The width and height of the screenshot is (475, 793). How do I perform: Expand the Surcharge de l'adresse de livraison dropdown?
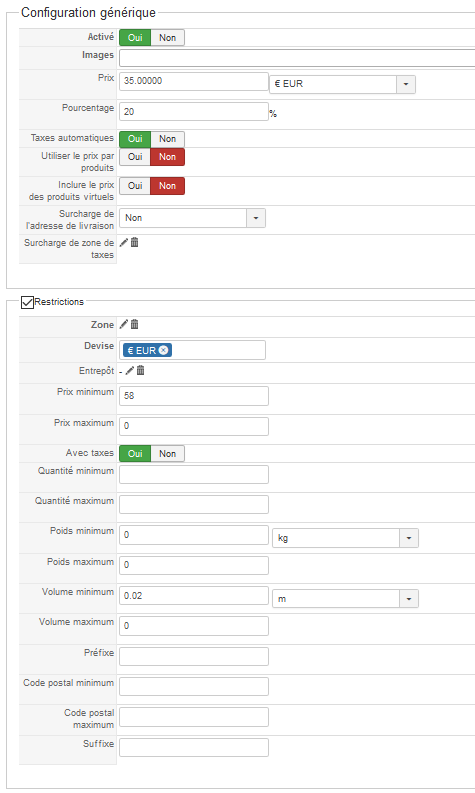(x=192, y=218)
